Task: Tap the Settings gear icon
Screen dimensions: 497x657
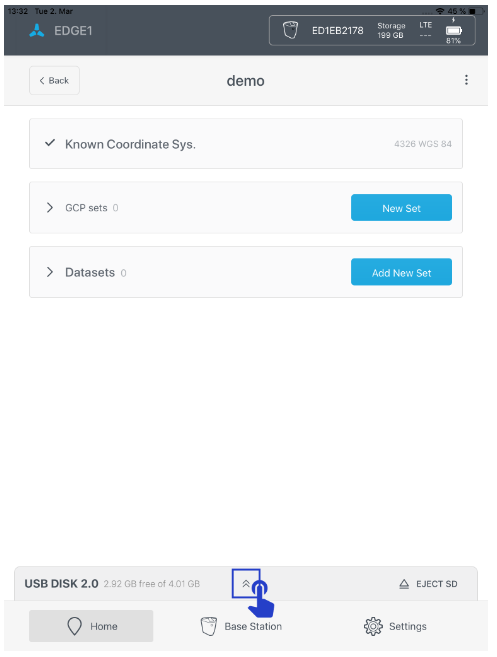Action: pyautogui.click(x=373, y=626)
